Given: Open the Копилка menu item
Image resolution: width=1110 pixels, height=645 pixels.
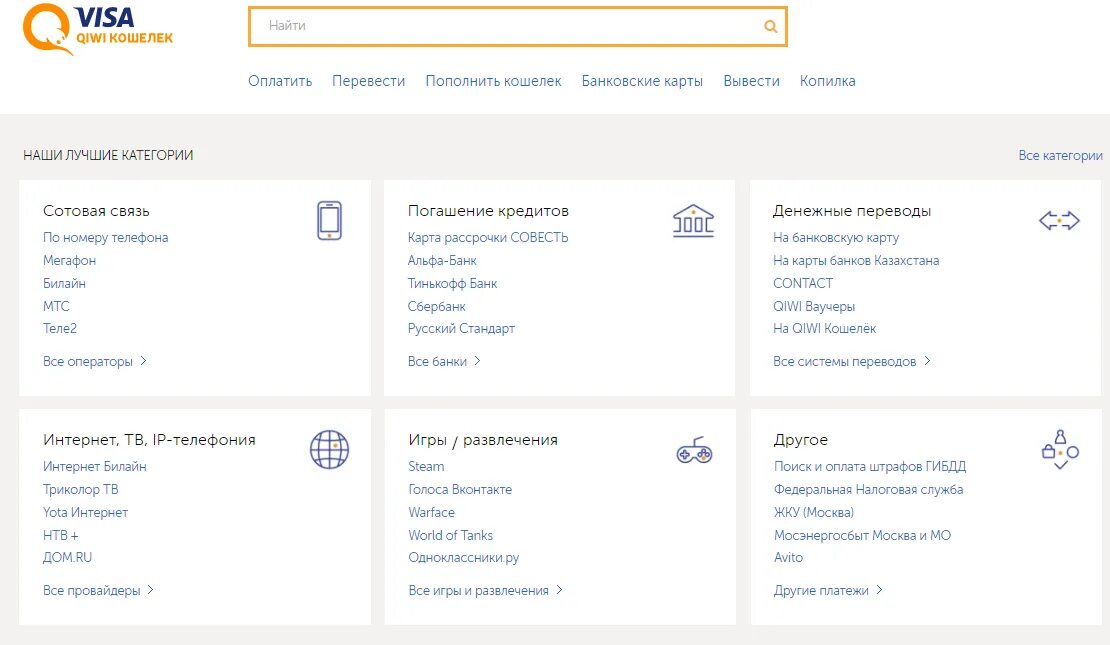Looking at the screenshot, I should point(828,81).
